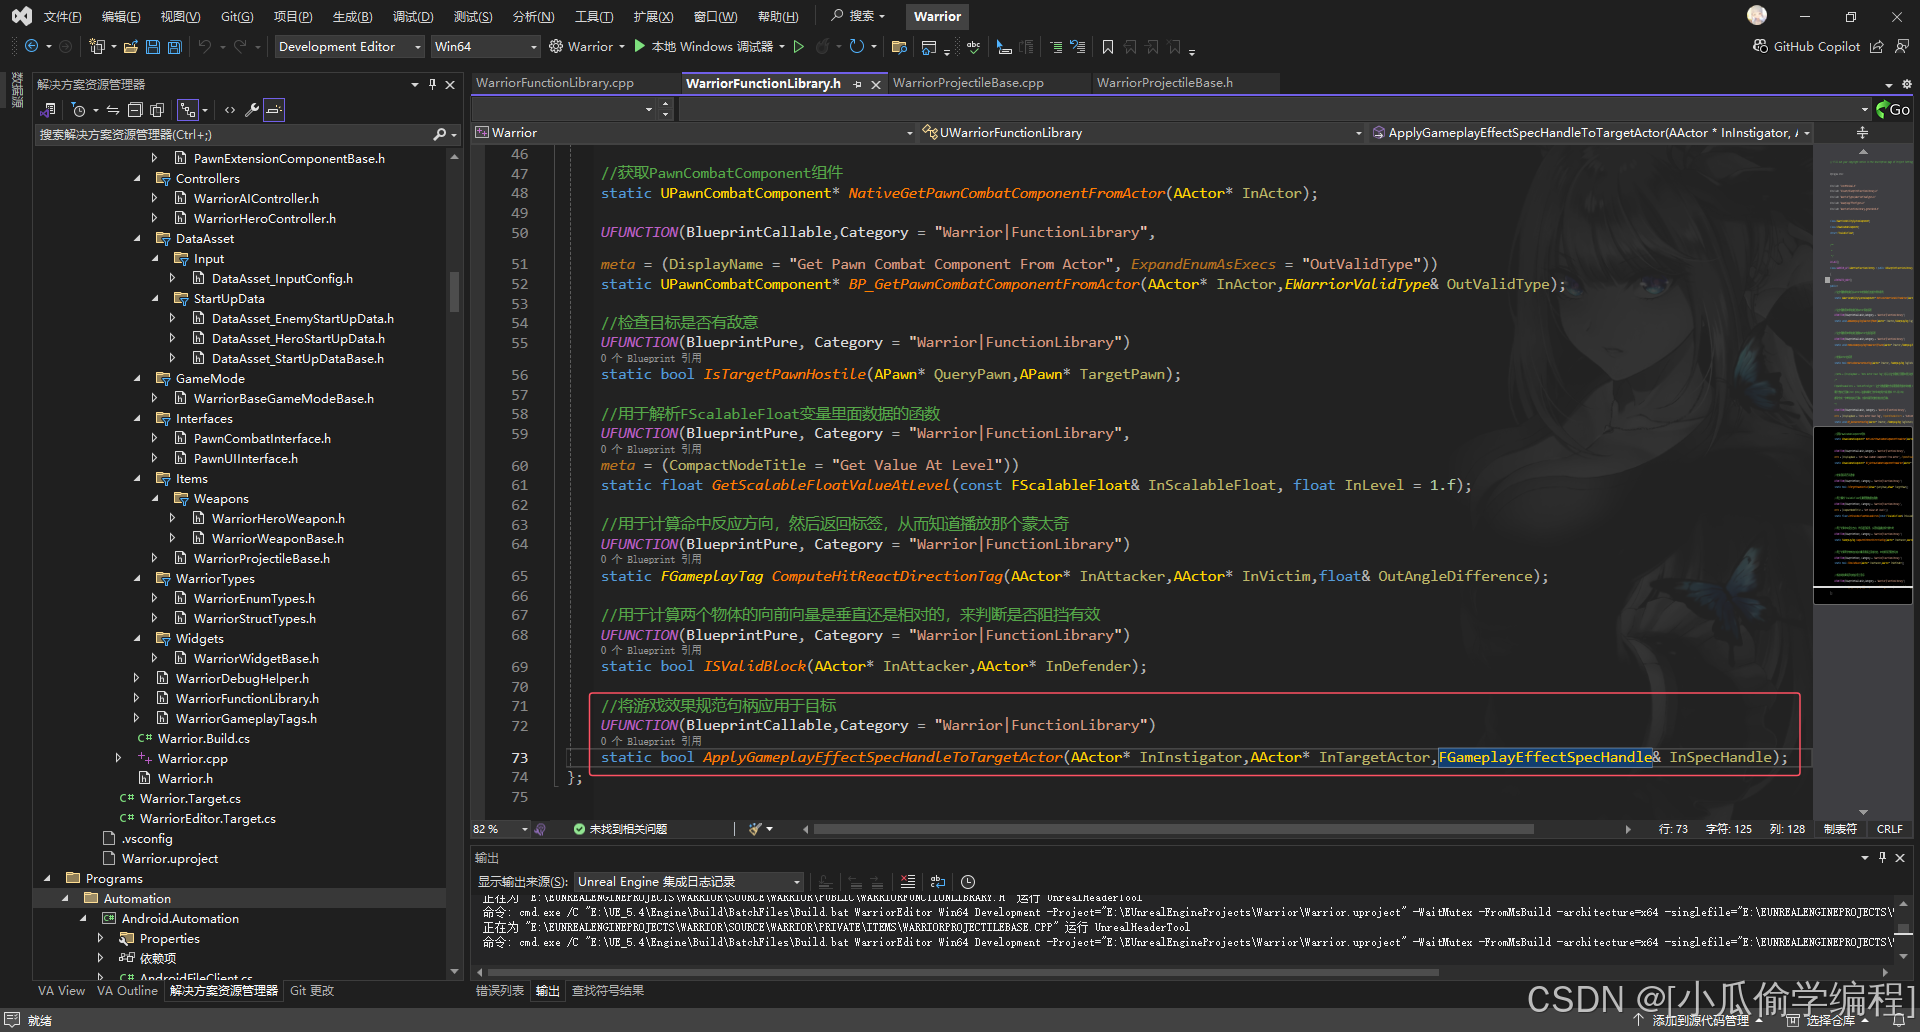
Task: Toggle pin on WarriorFunctionLibrary.h tab
Action: pos(858,84)
